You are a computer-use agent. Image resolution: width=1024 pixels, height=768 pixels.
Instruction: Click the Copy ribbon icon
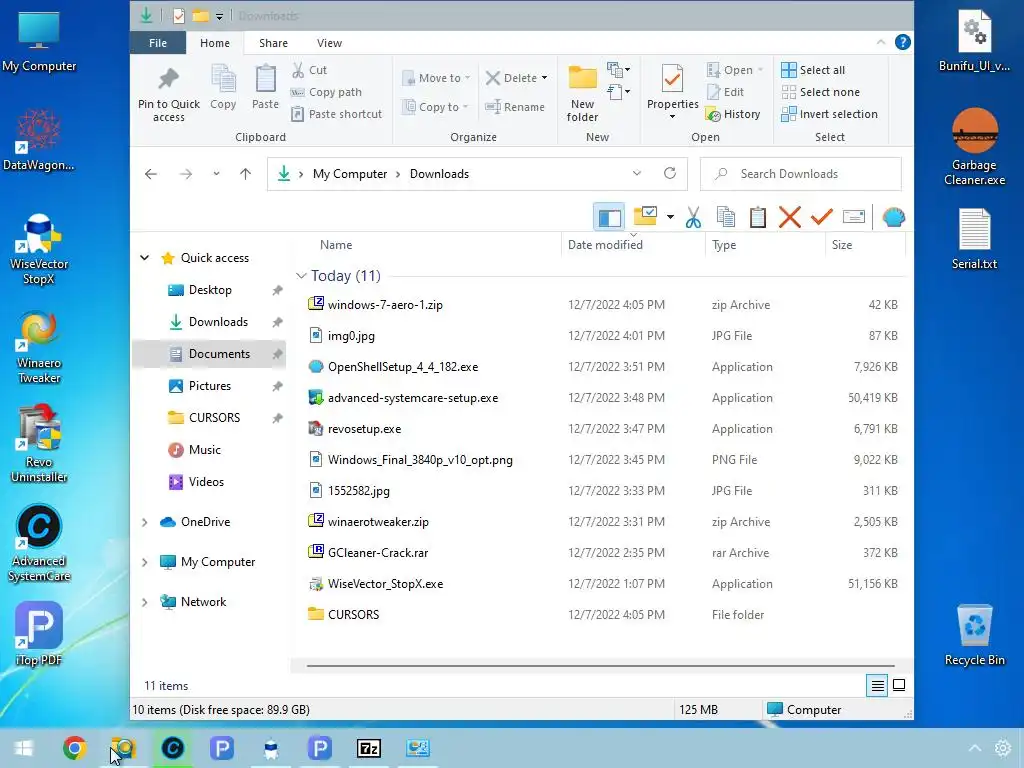coord(223,87)
